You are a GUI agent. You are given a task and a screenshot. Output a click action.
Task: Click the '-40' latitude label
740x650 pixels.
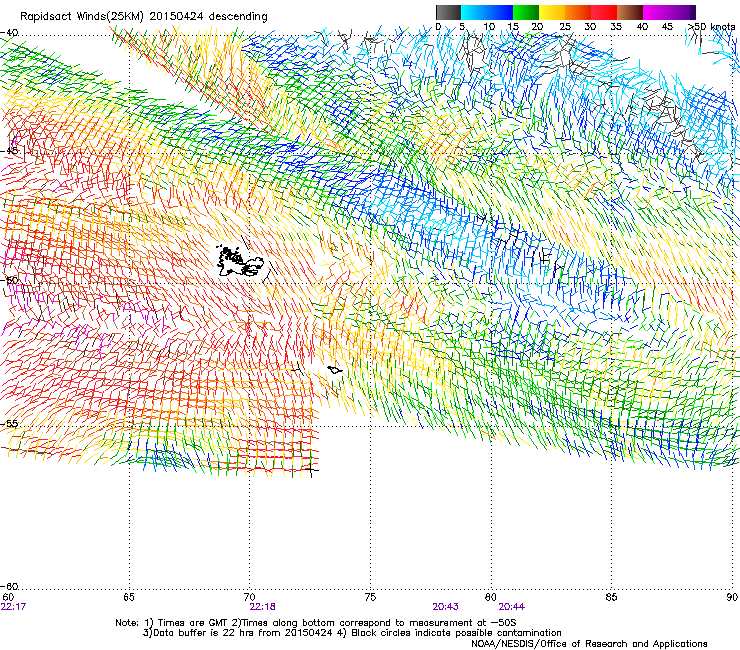(9, 33)
